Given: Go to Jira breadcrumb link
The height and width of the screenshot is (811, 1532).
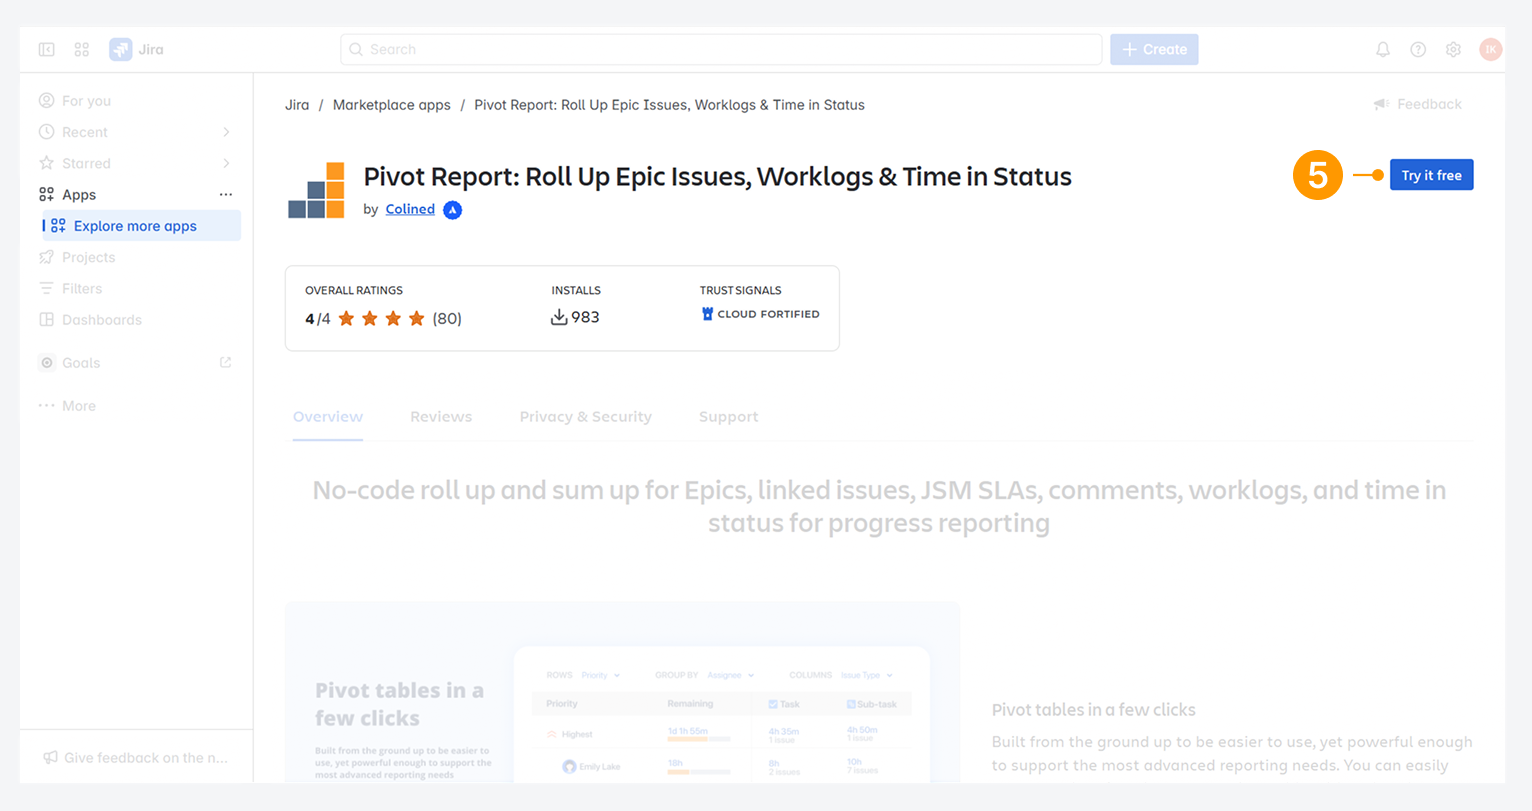Looking at the screenshot, I should click(x=297, y=105).
